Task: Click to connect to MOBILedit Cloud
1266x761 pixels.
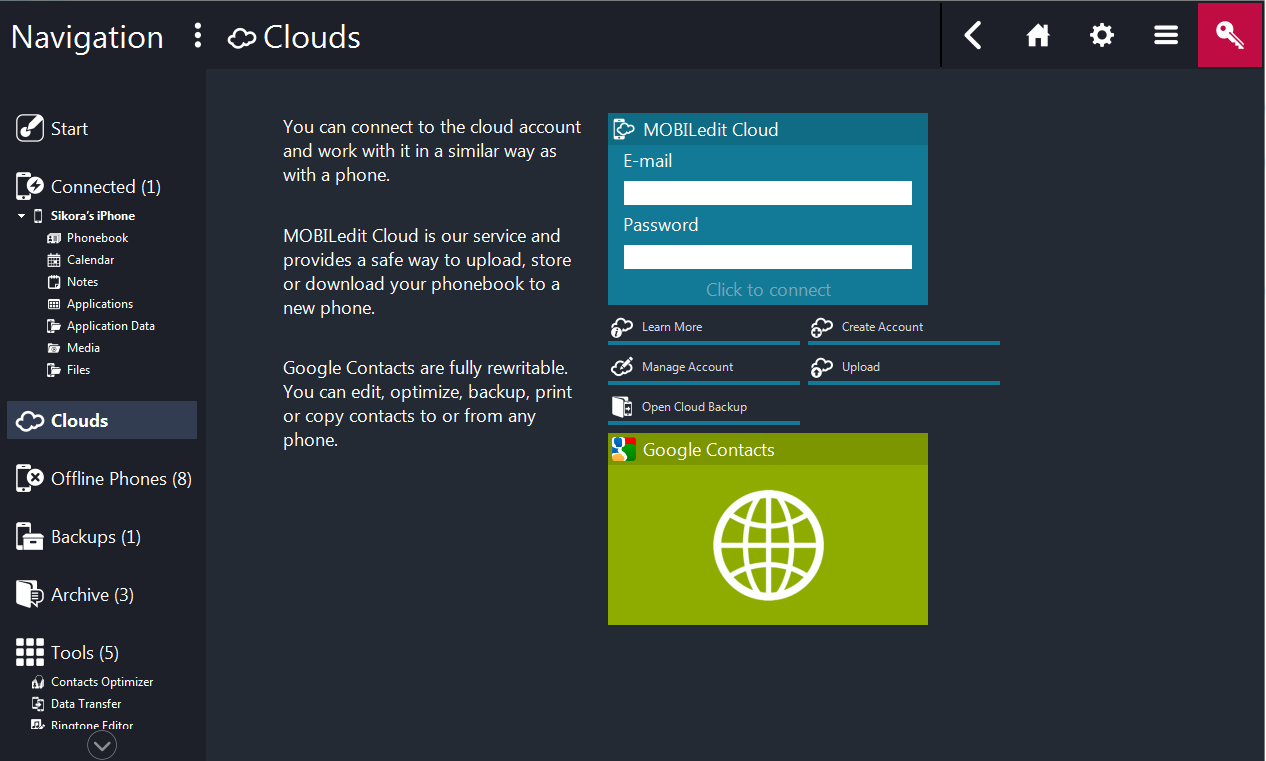Action: pyautogui.click(x=768, y=290)
